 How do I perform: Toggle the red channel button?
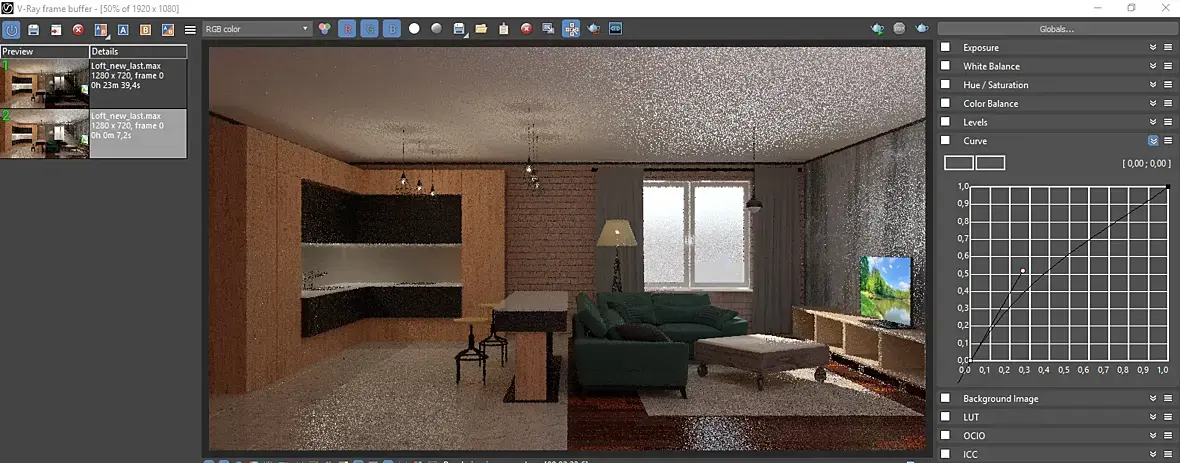click(347, 29)
